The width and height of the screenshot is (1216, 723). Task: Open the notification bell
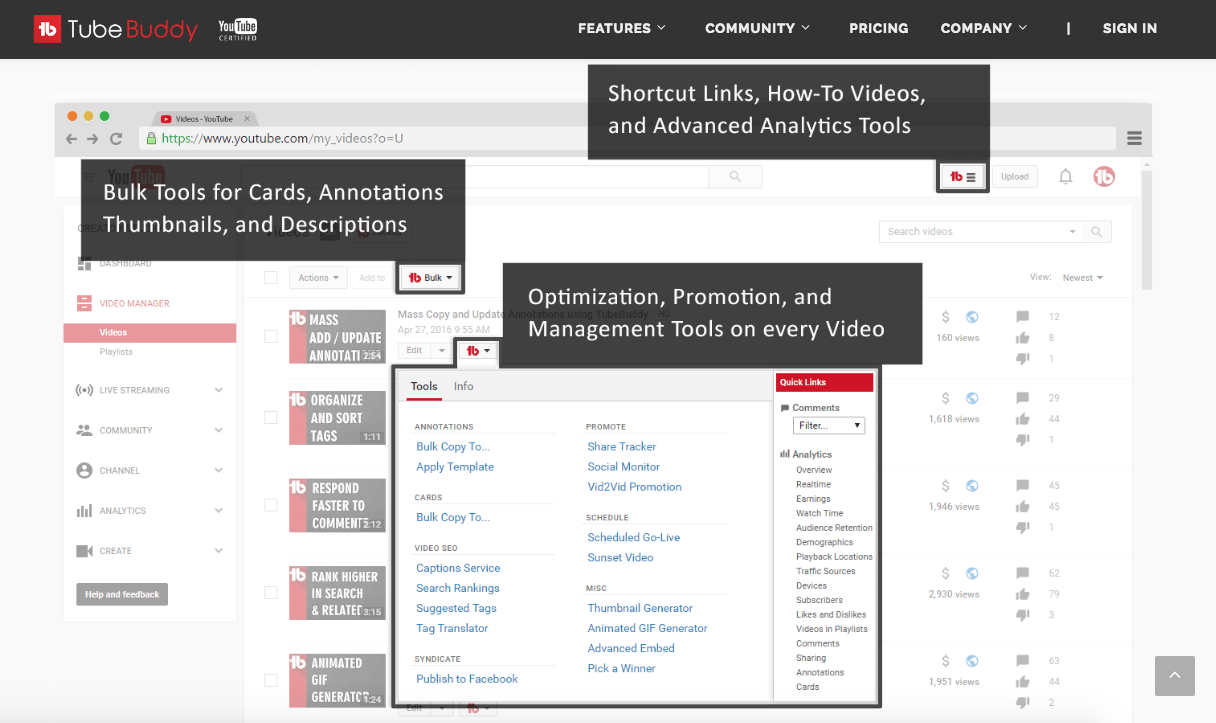pyautogui.click(x=1065, y=176)
